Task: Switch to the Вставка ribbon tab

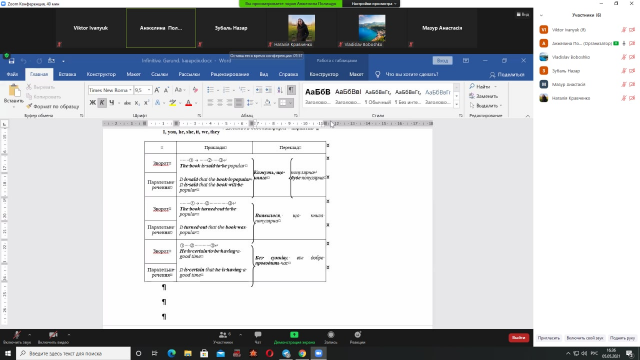Action: [67, 74]
